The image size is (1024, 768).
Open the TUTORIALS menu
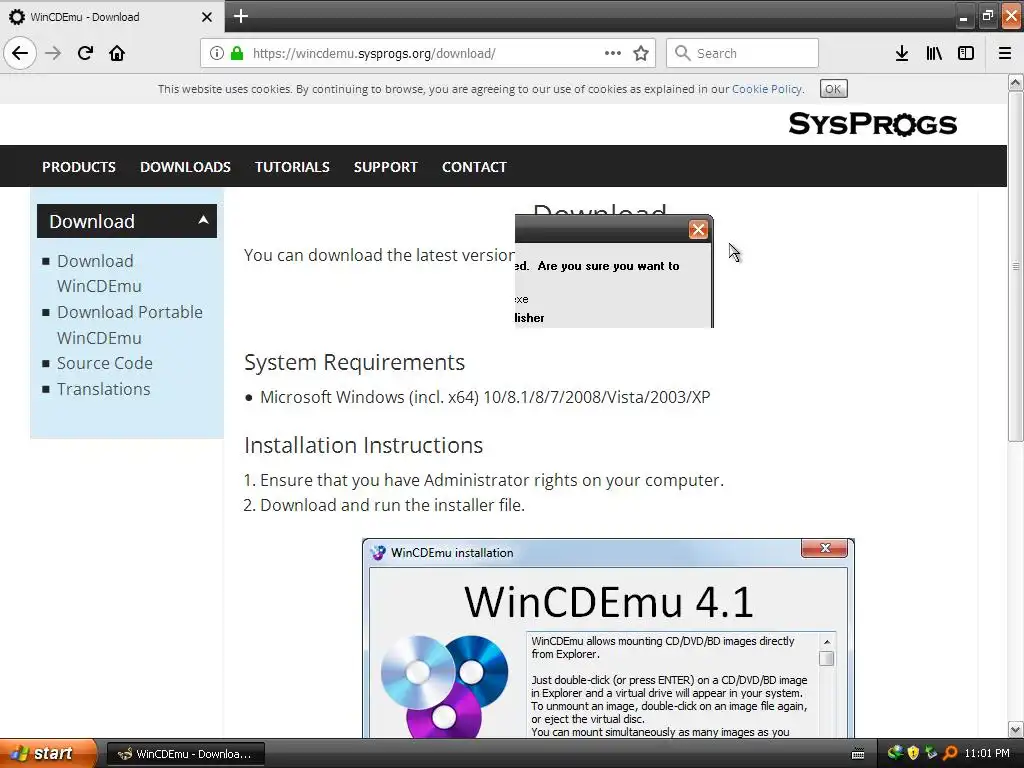click(x=292, y=167)
